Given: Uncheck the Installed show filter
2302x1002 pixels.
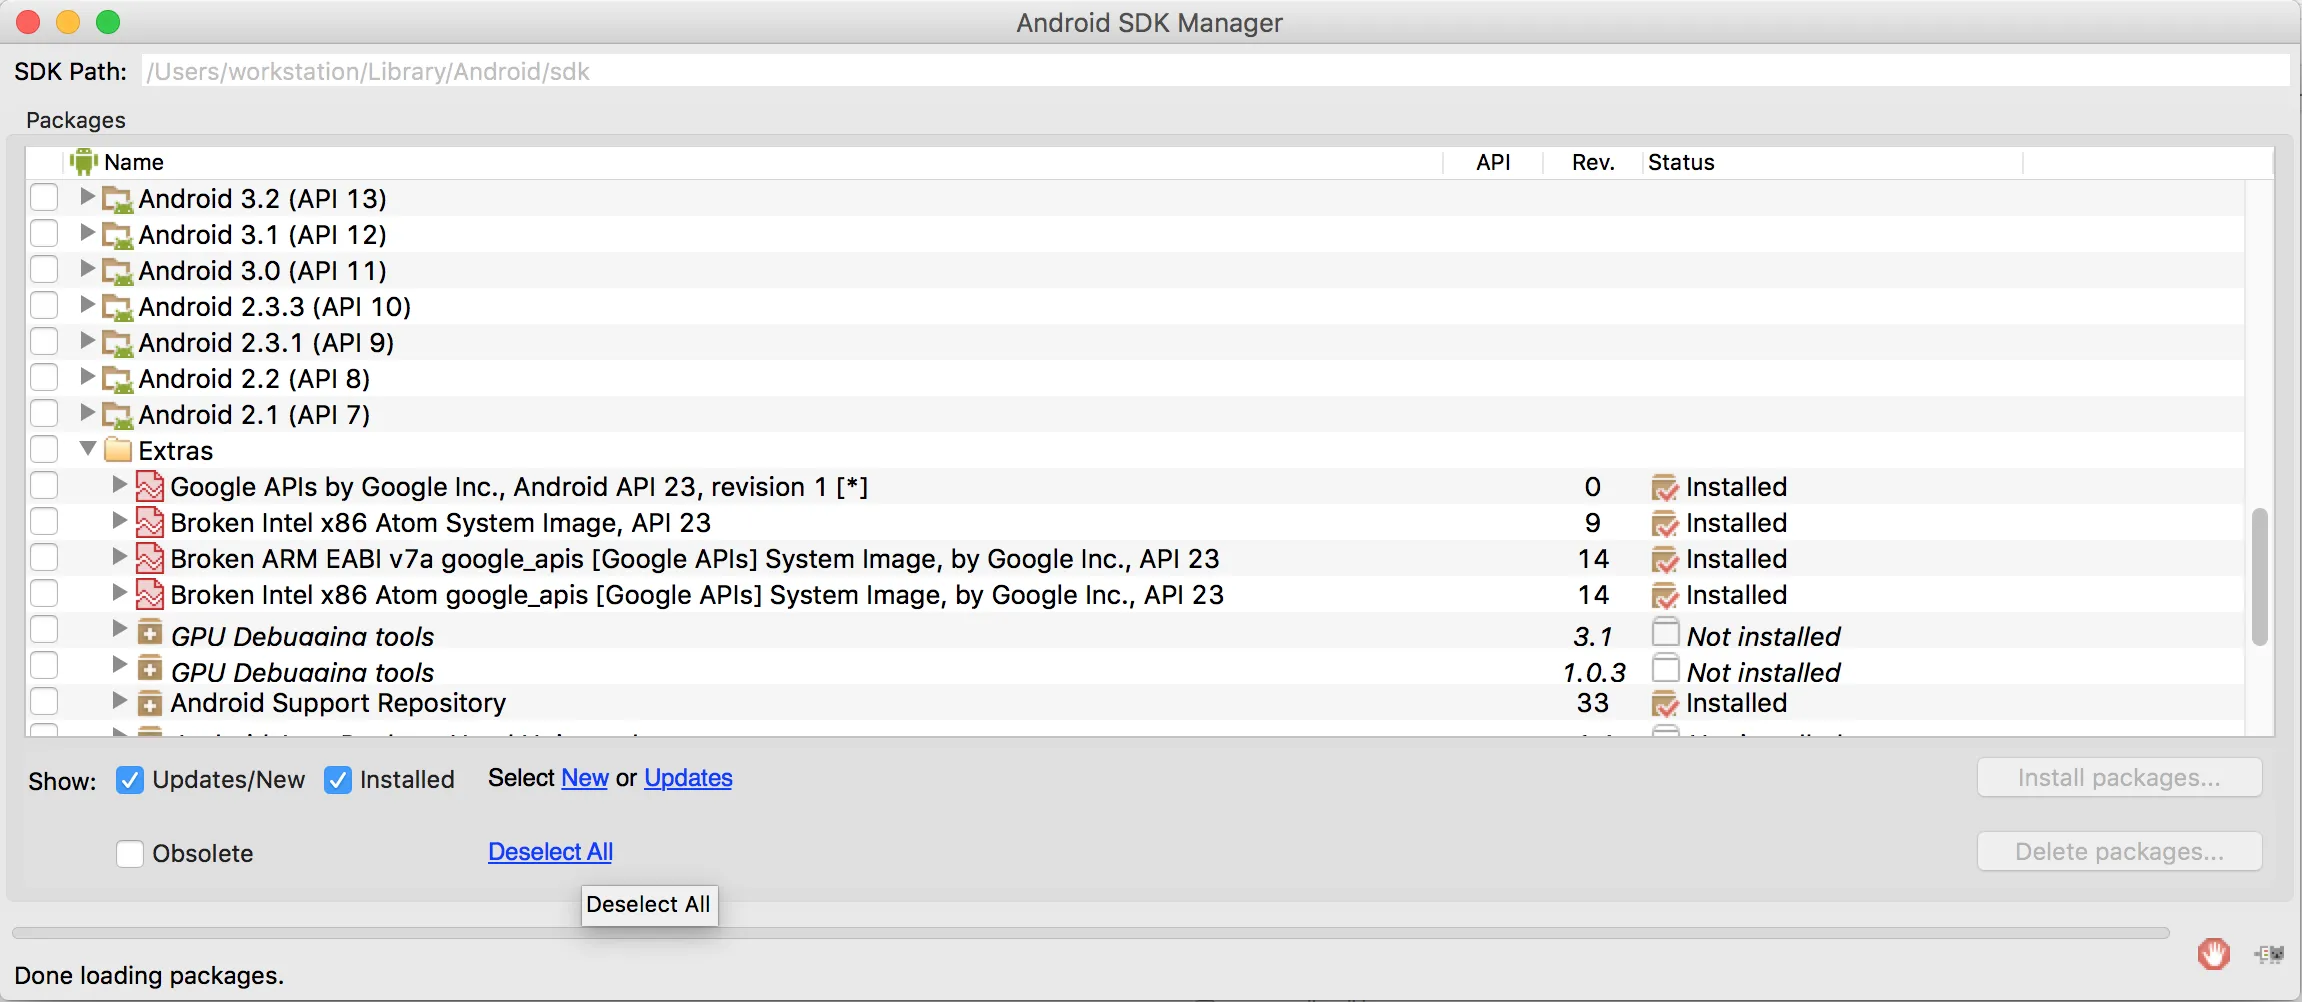Looking at the screenshot, I should tap(338, 780).
